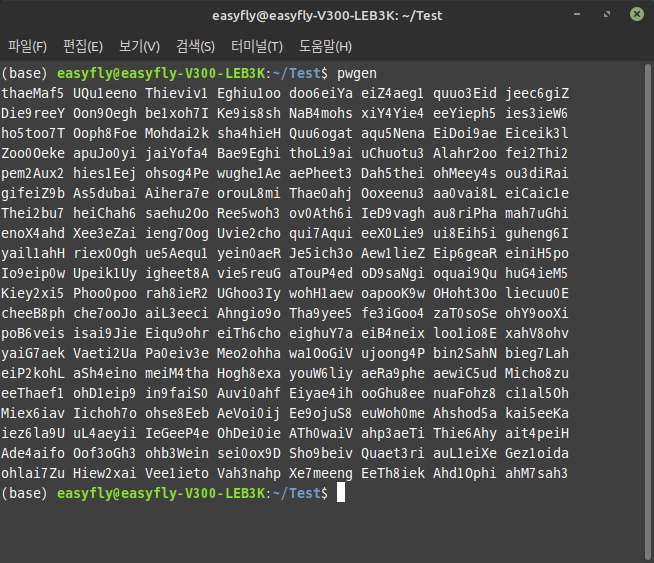Click the password Ade4aifo
Image resolution: width=654 pixels, height=563 pixels.
tap(33, 454)
